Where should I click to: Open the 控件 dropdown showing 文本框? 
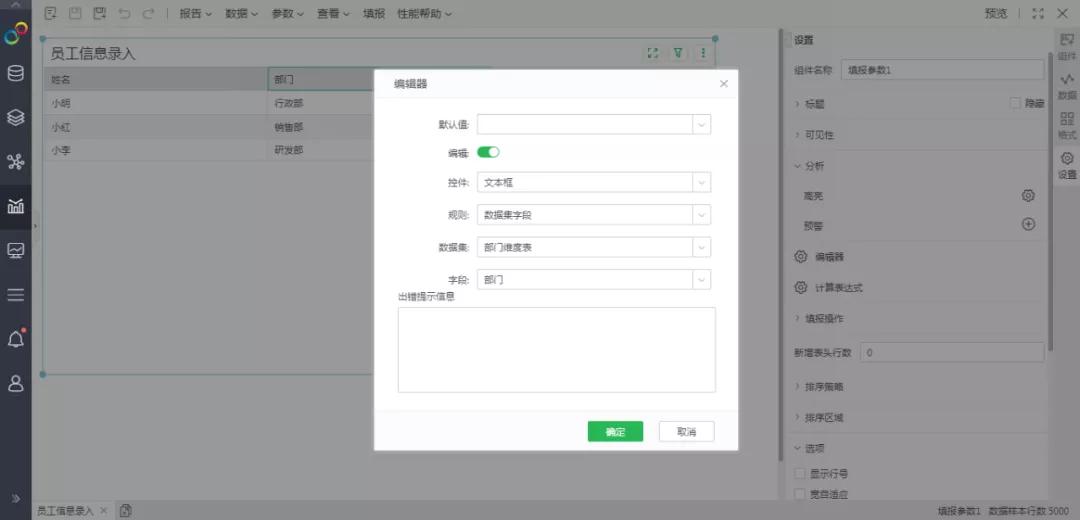(x=594, y=183)
